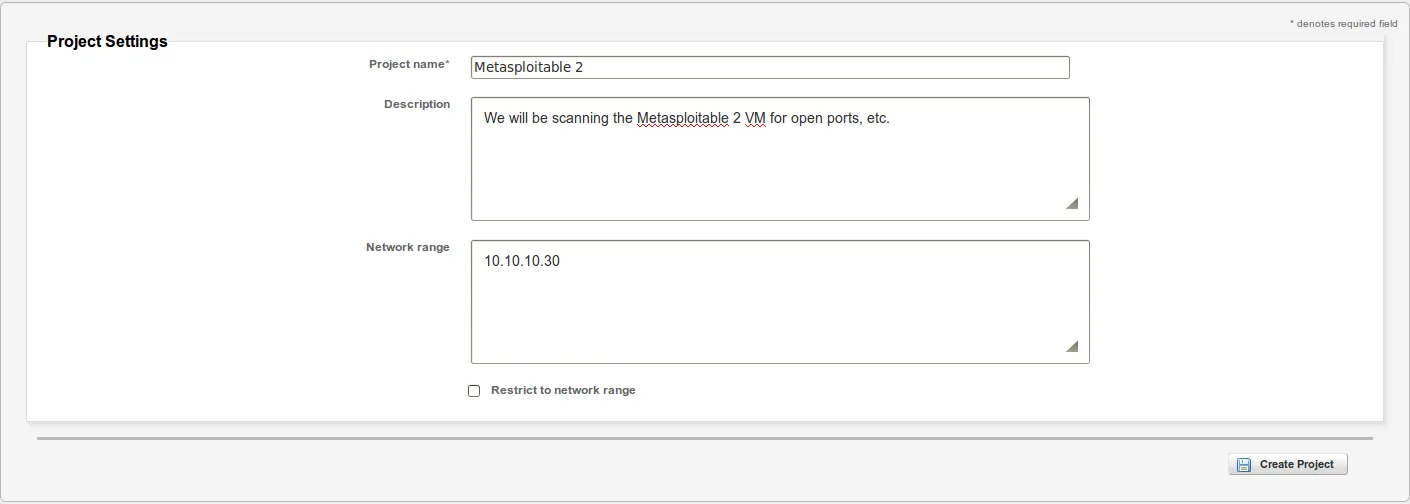The height and width of the screenshot is (504, 1410).
Task: Click the 'Metasploitable 2' text in Project name
Action: pos(528,68)
